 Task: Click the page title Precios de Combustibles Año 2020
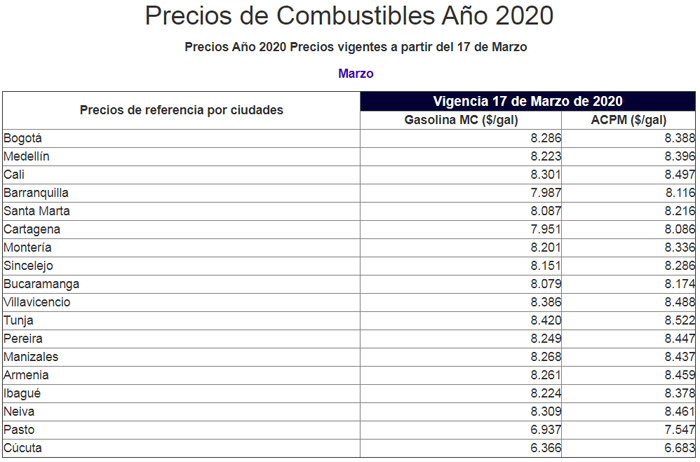point(349,17)
